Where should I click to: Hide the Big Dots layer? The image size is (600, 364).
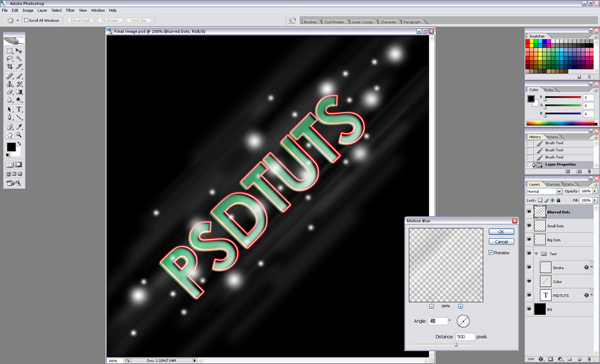[529, 240]
